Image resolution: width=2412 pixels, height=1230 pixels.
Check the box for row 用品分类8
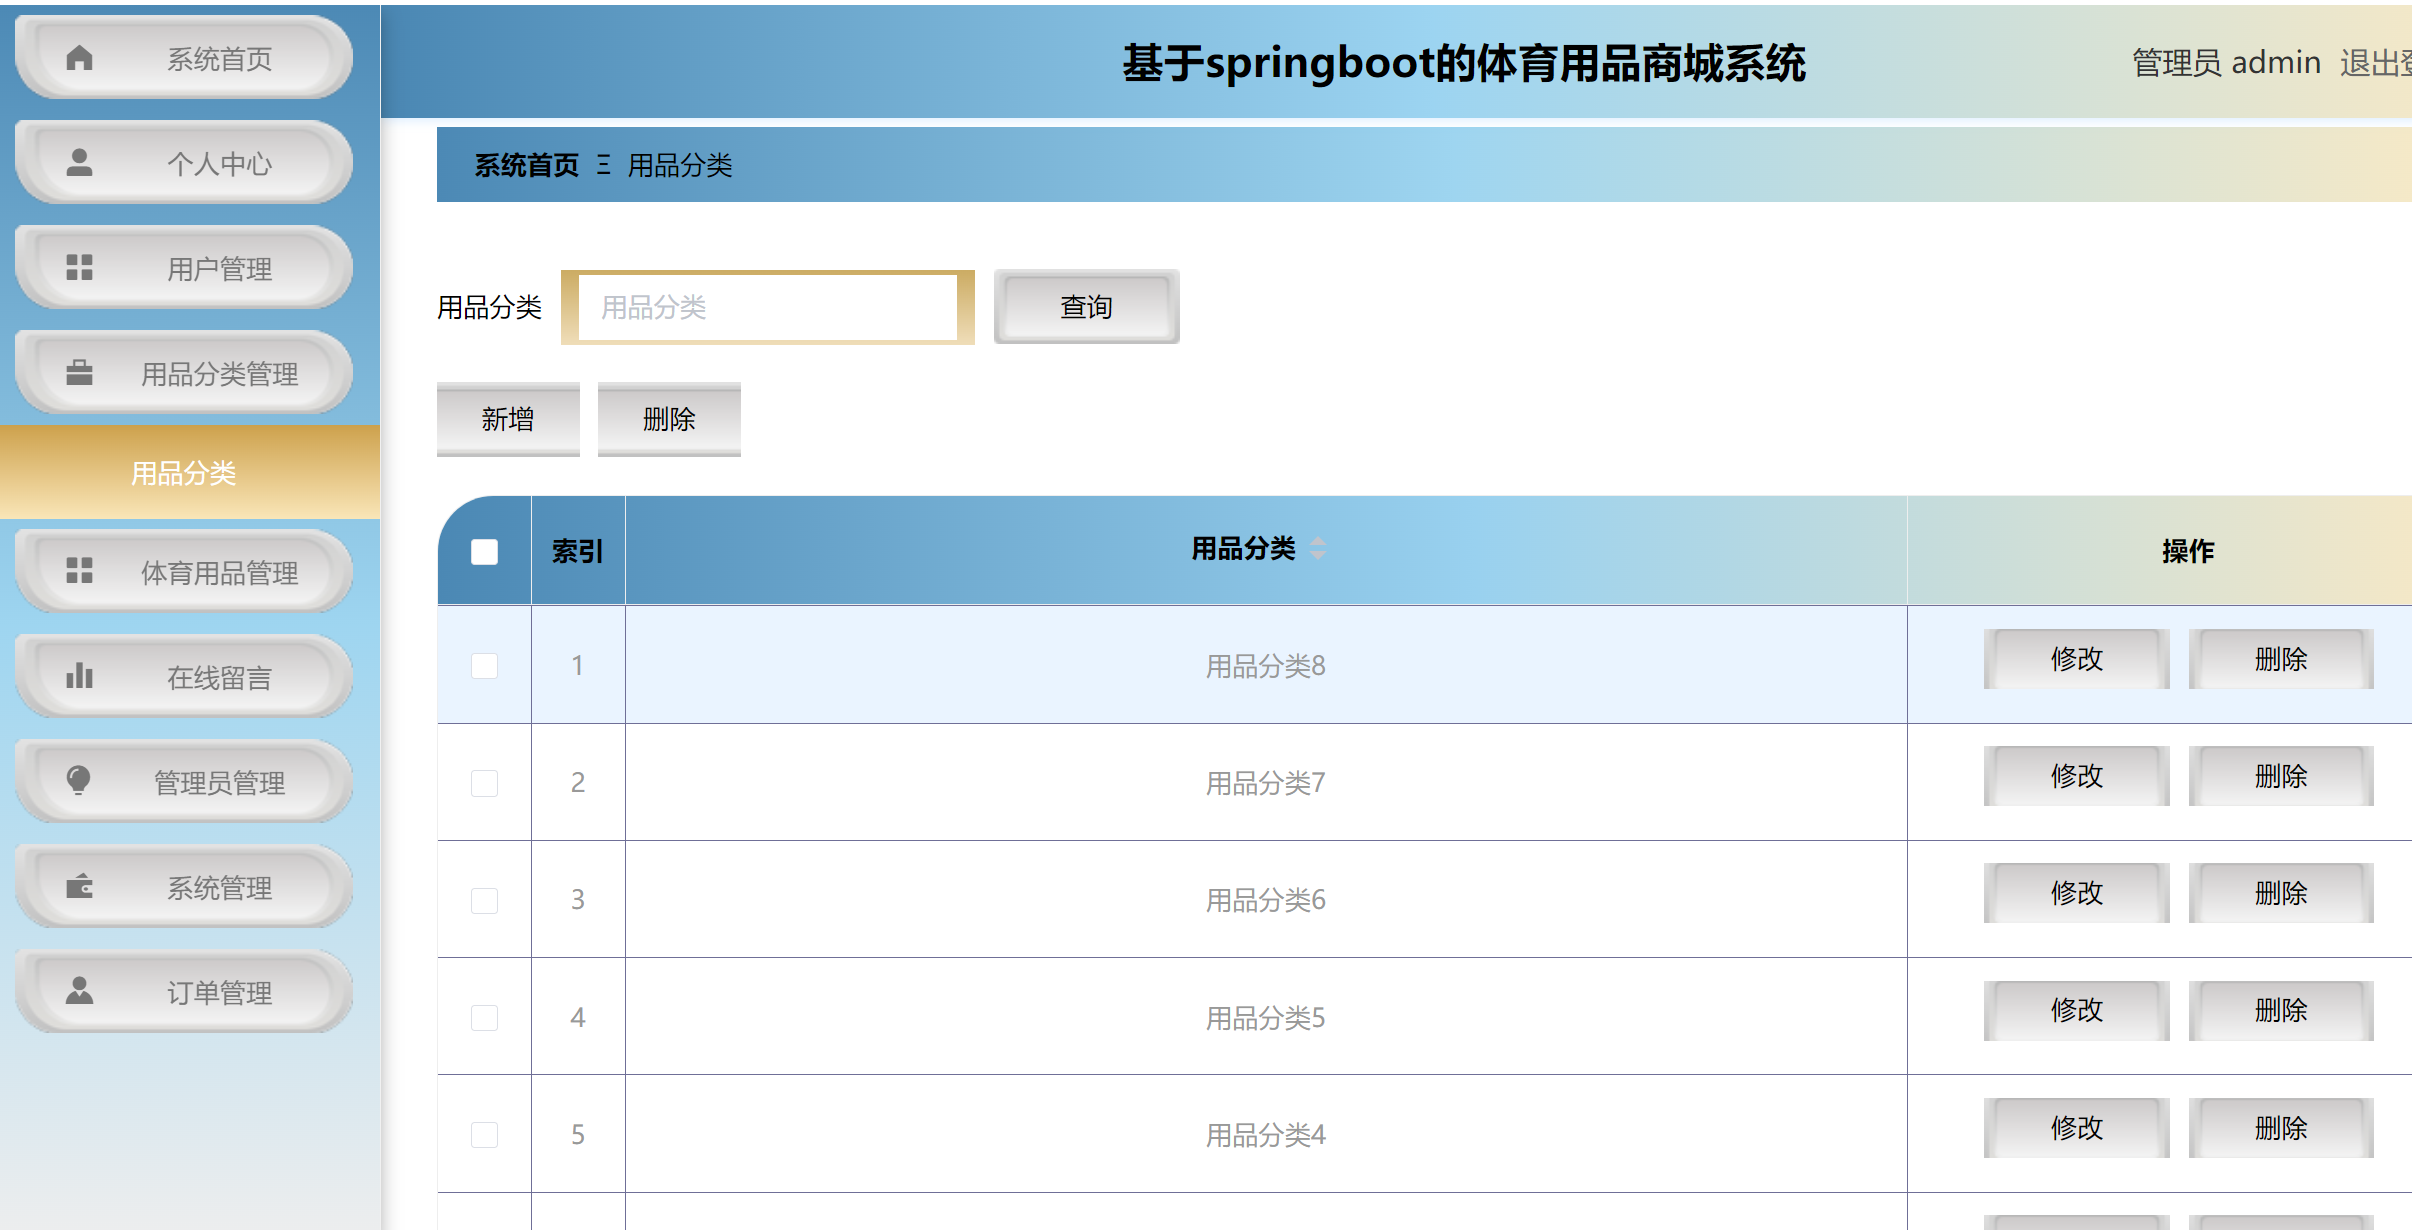click(484, 665)
